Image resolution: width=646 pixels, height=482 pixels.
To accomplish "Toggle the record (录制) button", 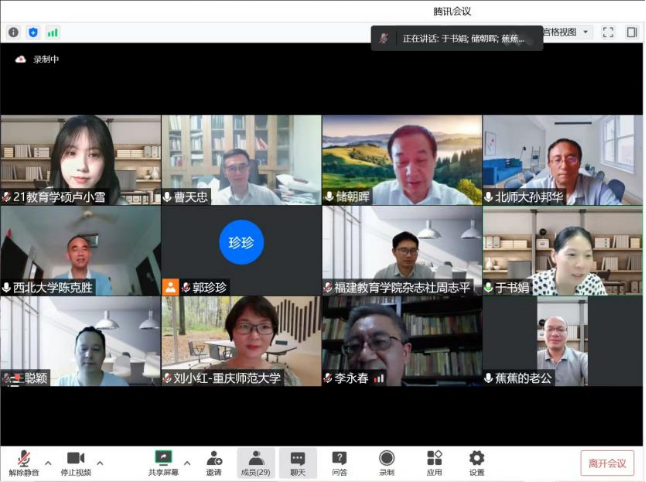I will pos(386,461).
